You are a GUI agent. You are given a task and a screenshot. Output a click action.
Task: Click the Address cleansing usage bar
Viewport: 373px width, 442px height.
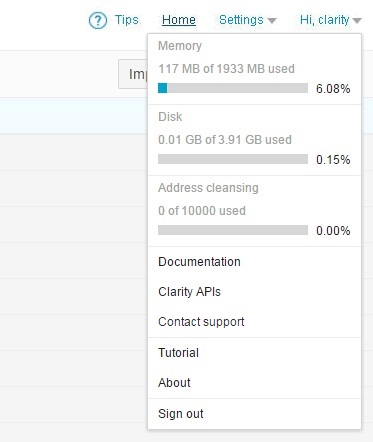pyautogui.click(x=233, y=230)
